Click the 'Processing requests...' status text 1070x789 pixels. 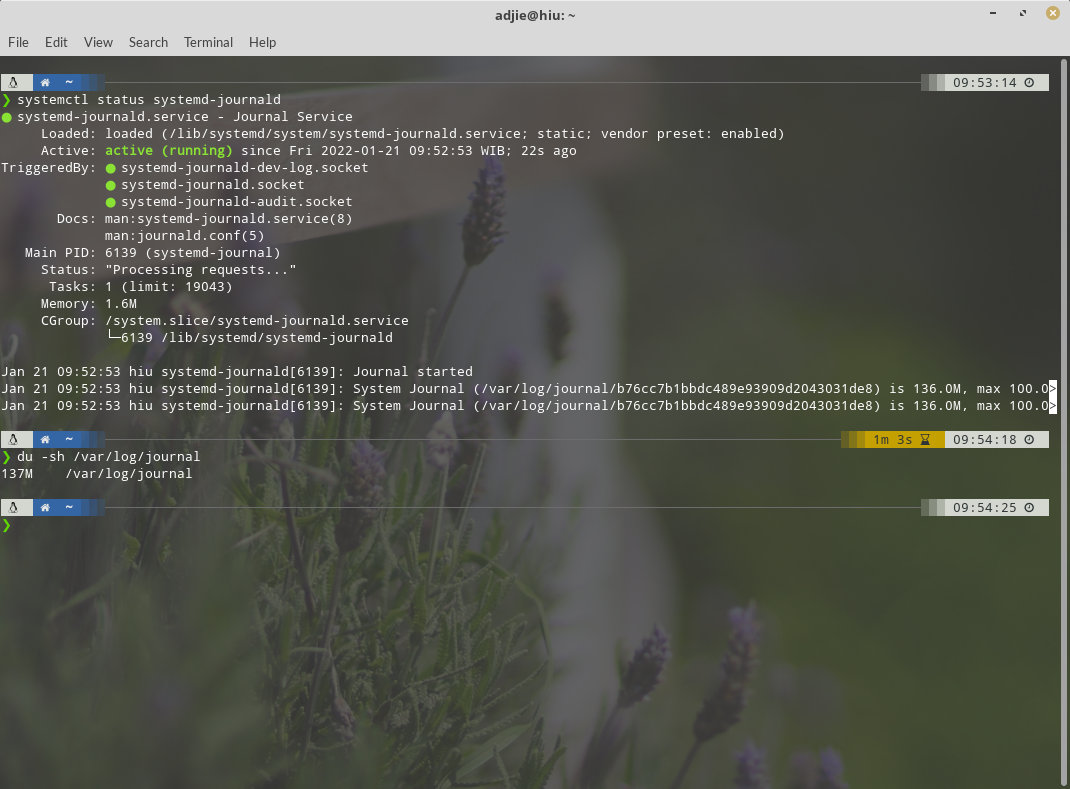pyautogui.click(x=201, y=270)
